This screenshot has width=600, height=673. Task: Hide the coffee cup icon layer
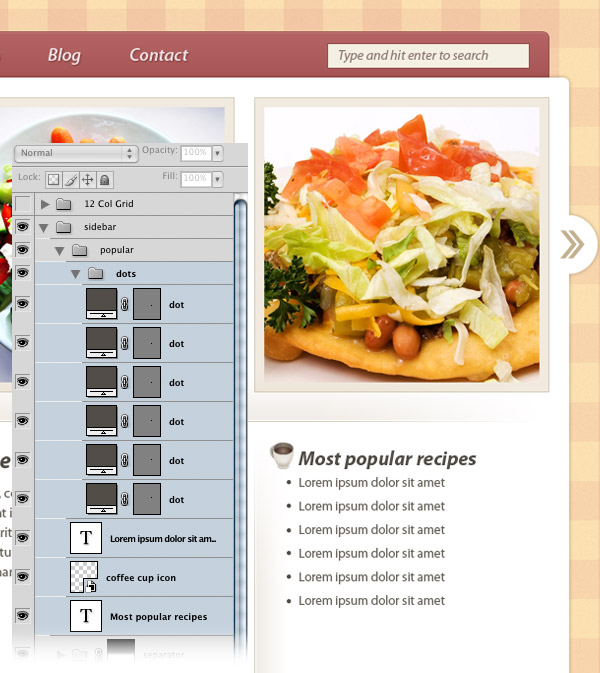pyautogui.click(x=23, y=576)
